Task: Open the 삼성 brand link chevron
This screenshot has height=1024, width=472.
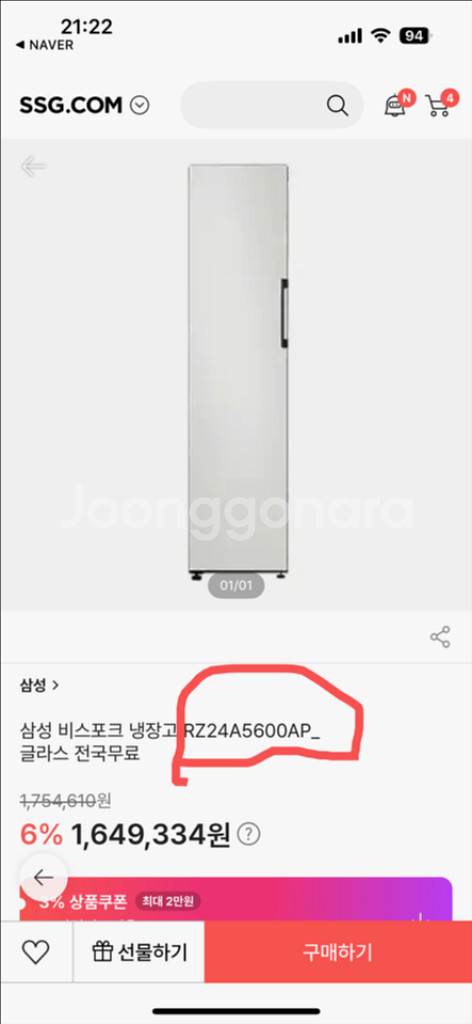Action: (x=55, y=685)
